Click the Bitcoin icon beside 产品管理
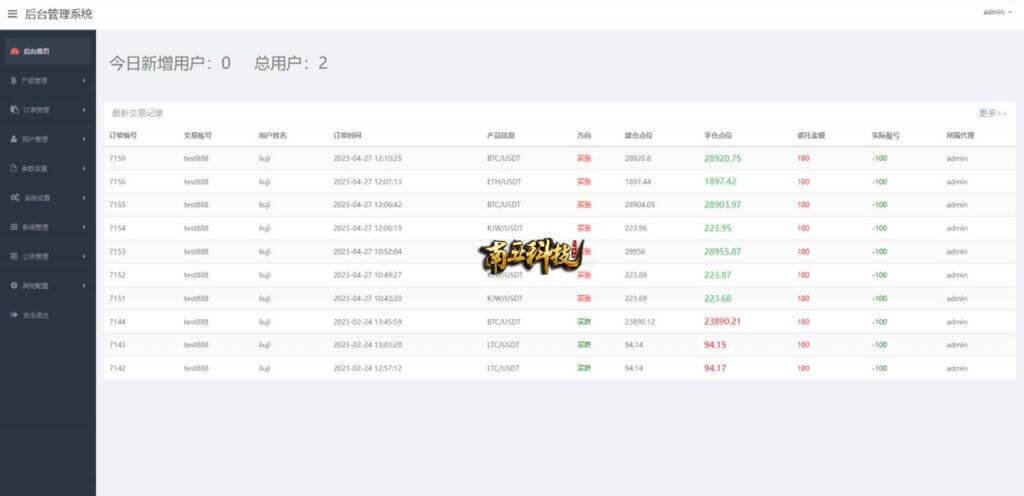The height and width of the screenshot is (496, 1024). click(13, 80)
